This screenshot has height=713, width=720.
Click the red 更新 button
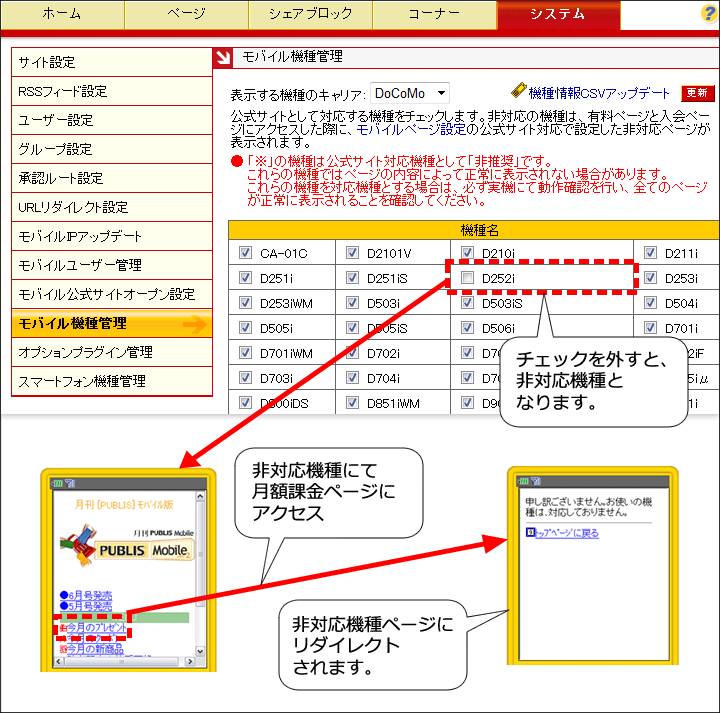pos(698,93)
